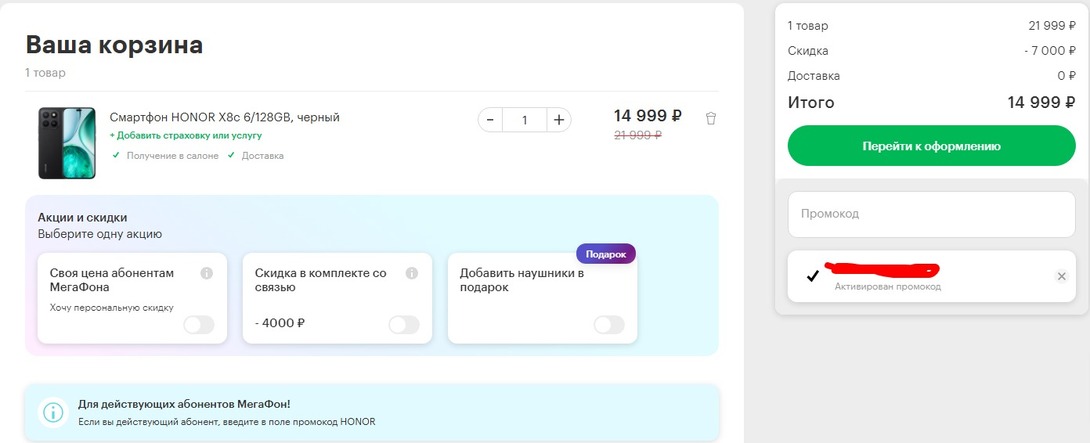Click the checkmark beside the activated promo code

pos(812,276)
